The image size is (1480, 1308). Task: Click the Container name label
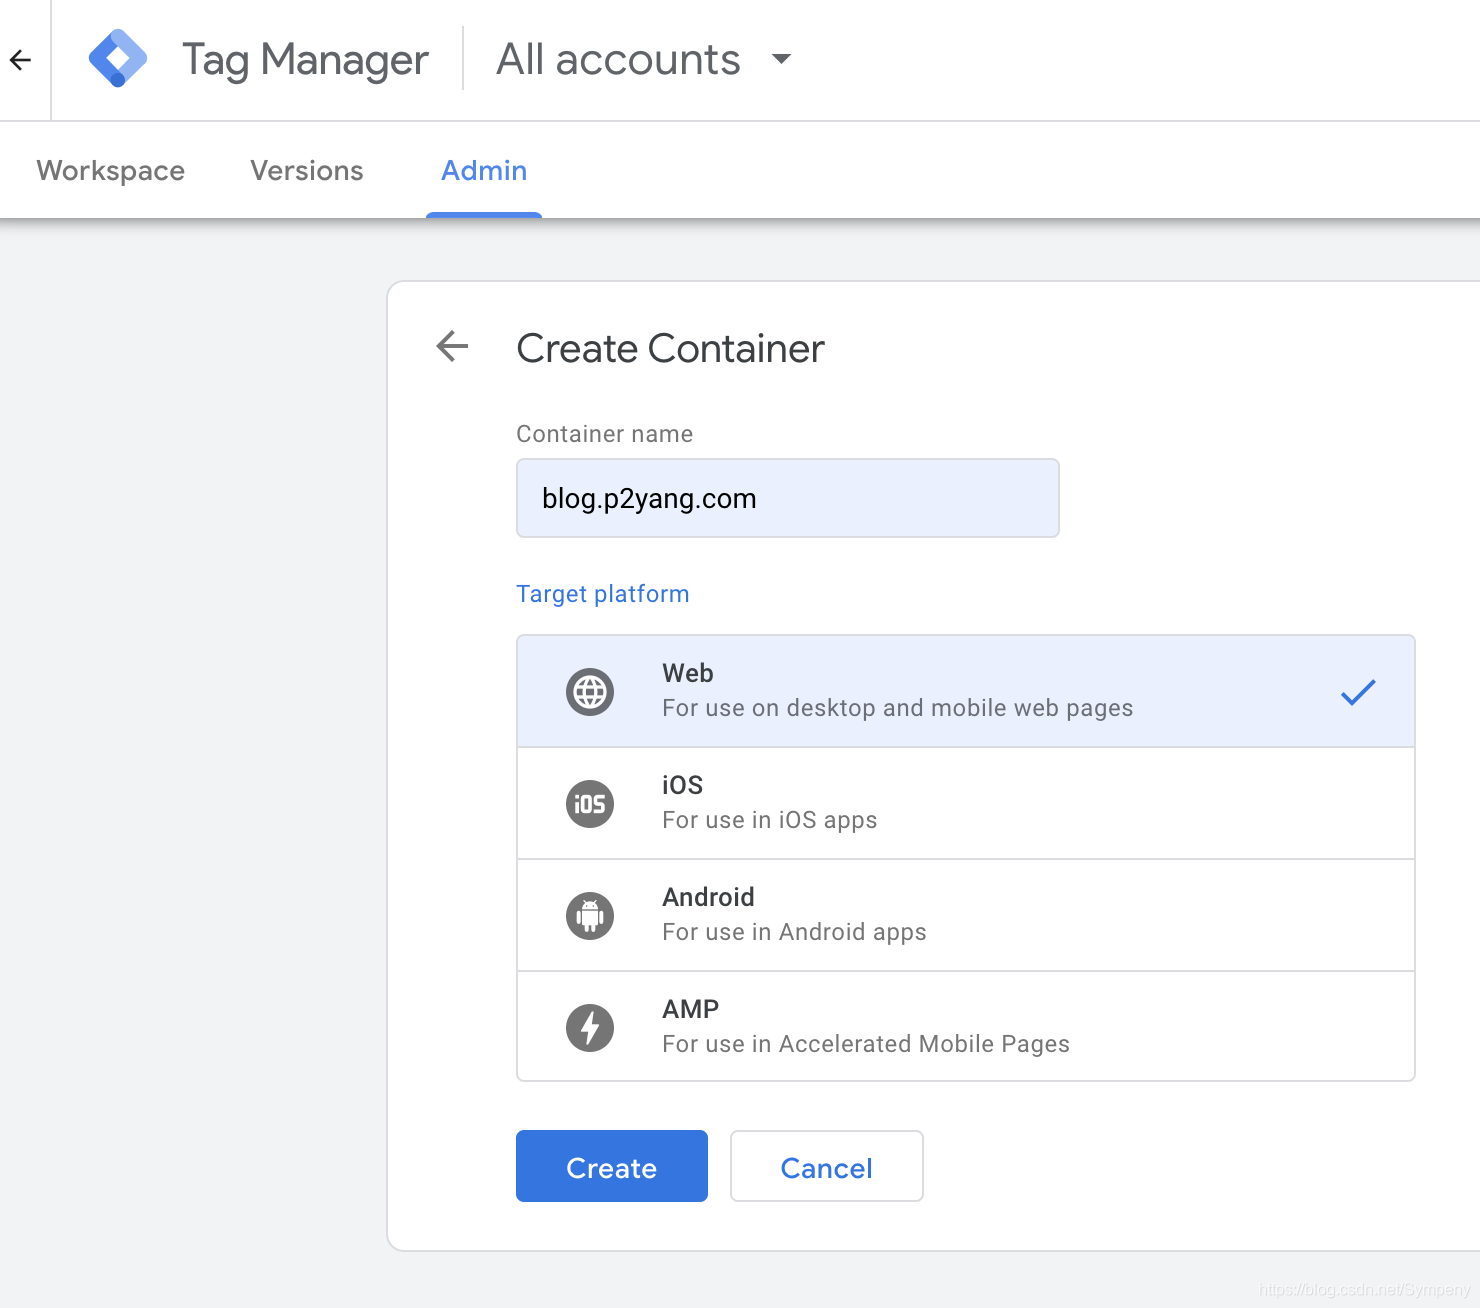click(605, 434)
